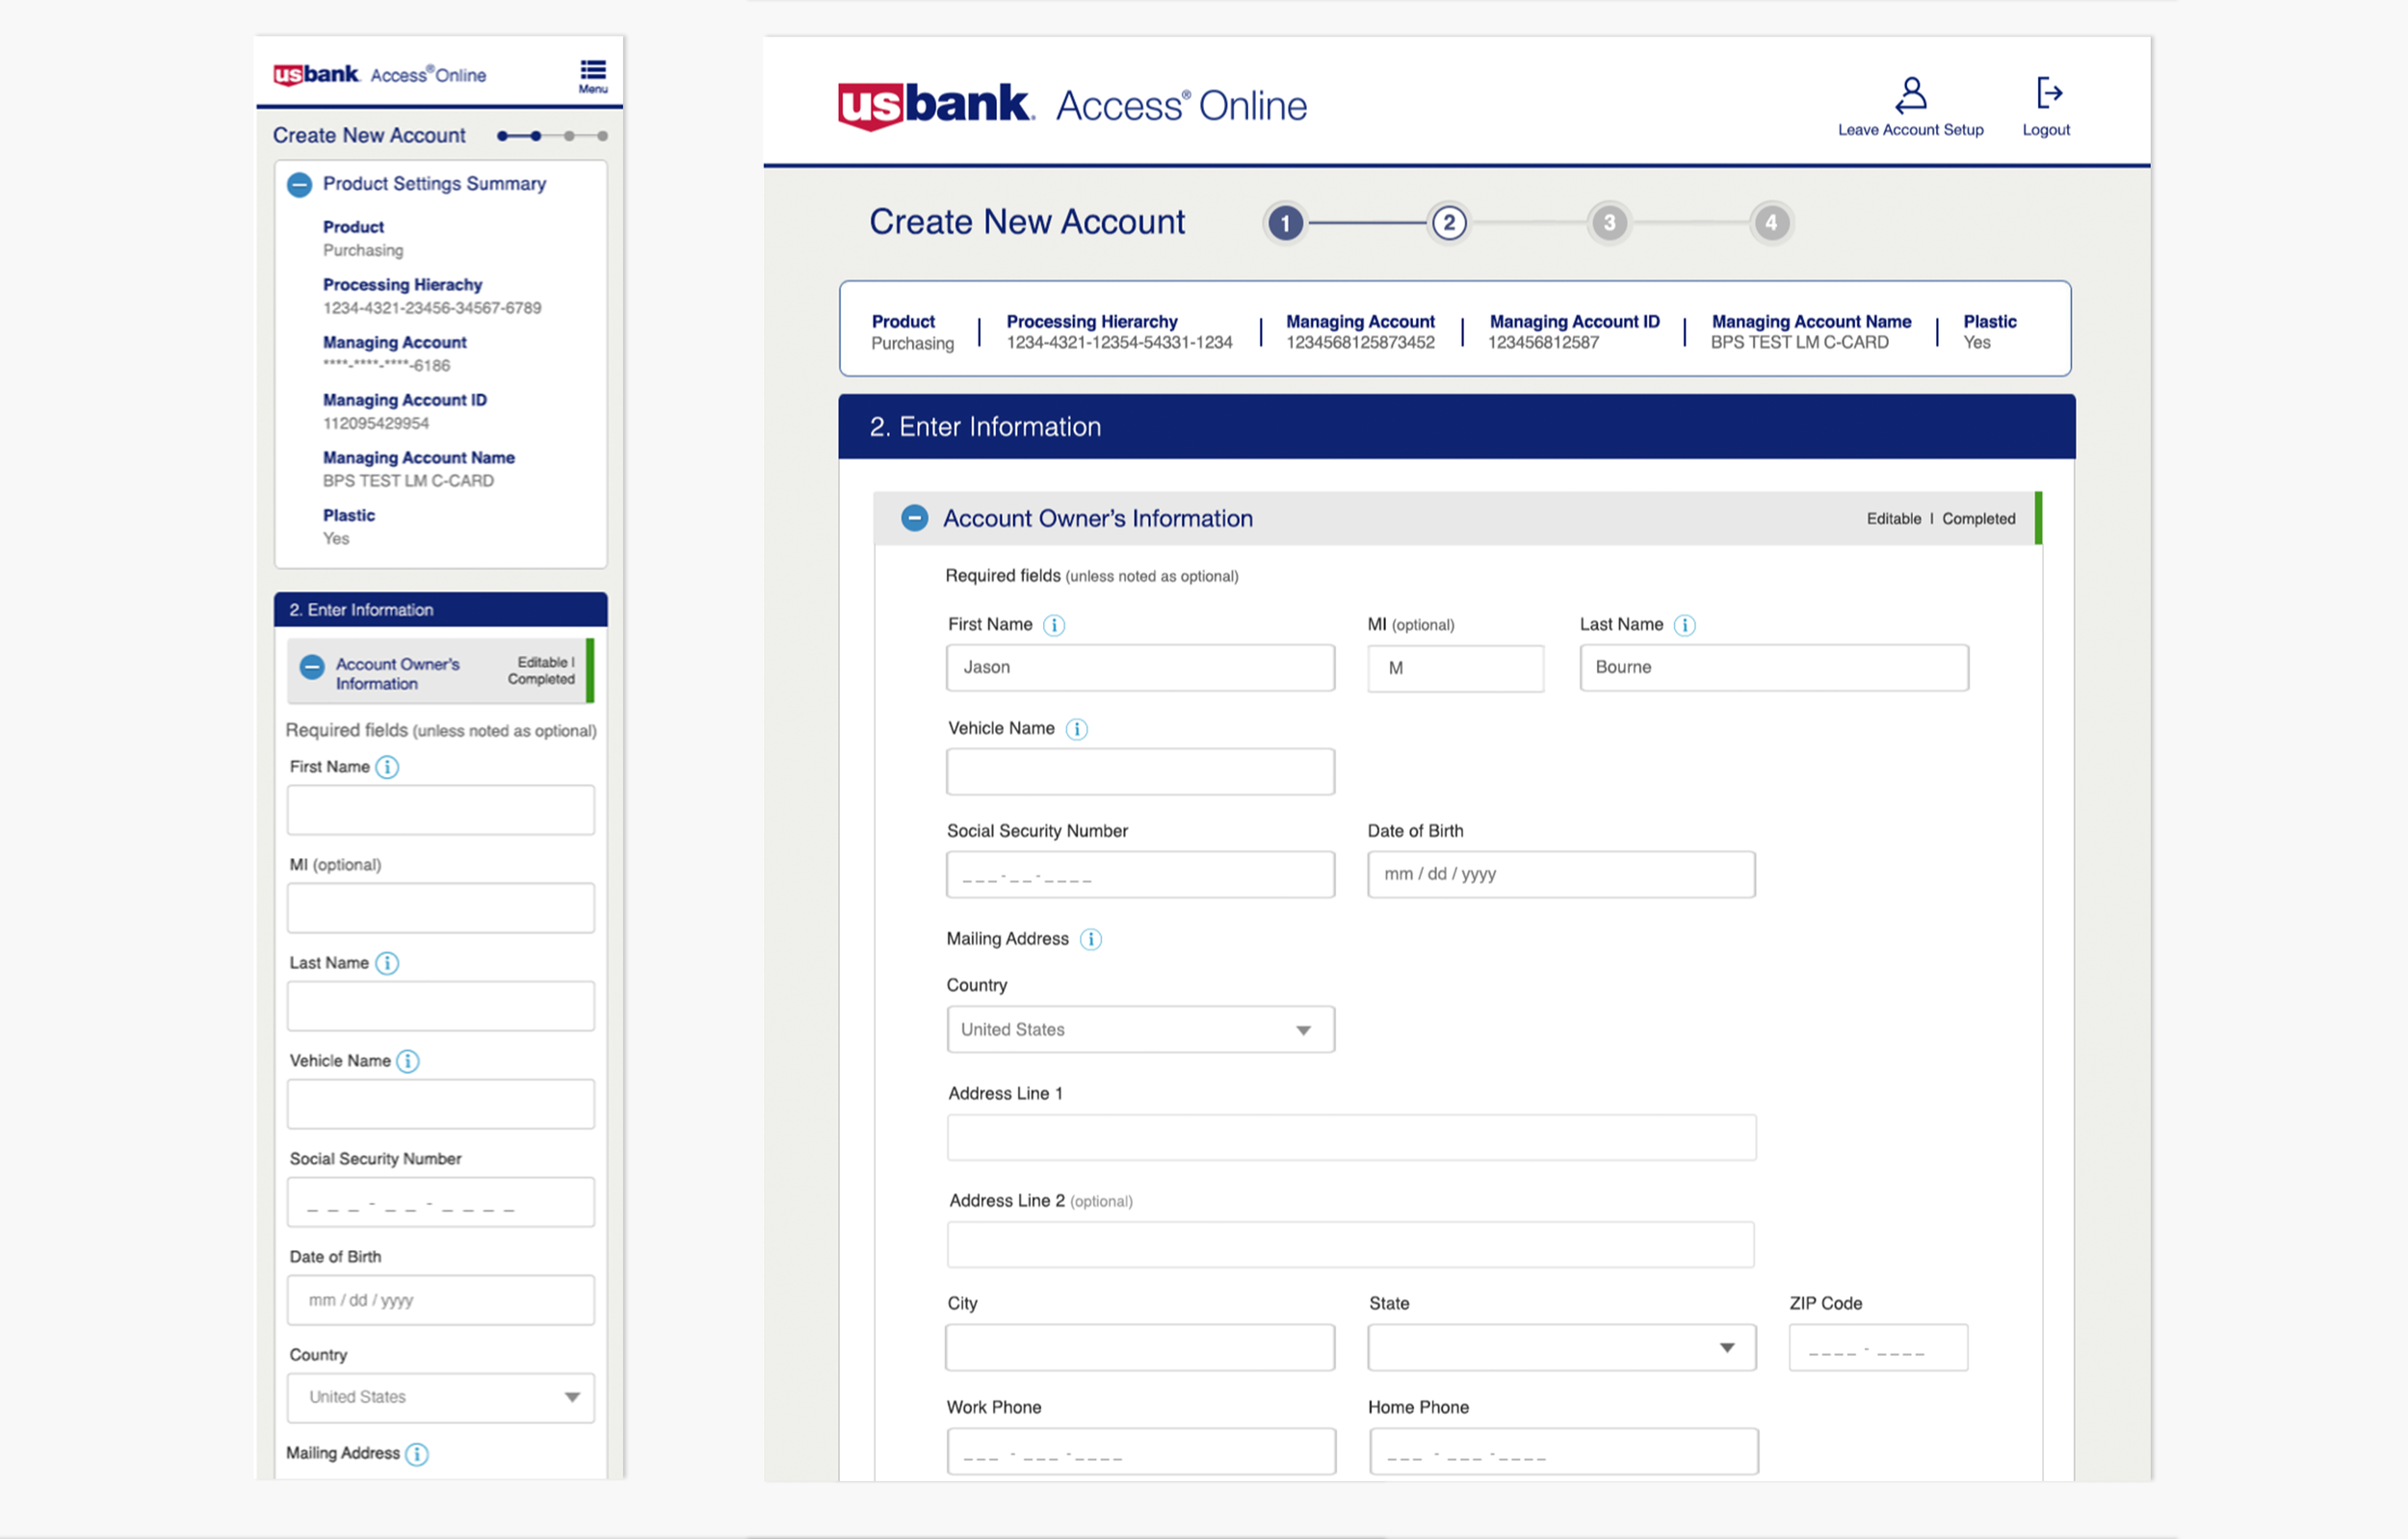Click the Leave Account Setup person icon
This screenshot has height=1539, width=2408.
pyautogui.click(x=1910, y=95)
